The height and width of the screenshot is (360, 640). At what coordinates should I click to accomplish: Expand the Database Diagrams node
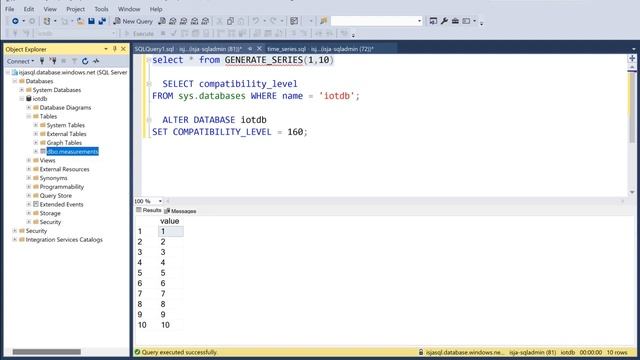tap(29, 108)
